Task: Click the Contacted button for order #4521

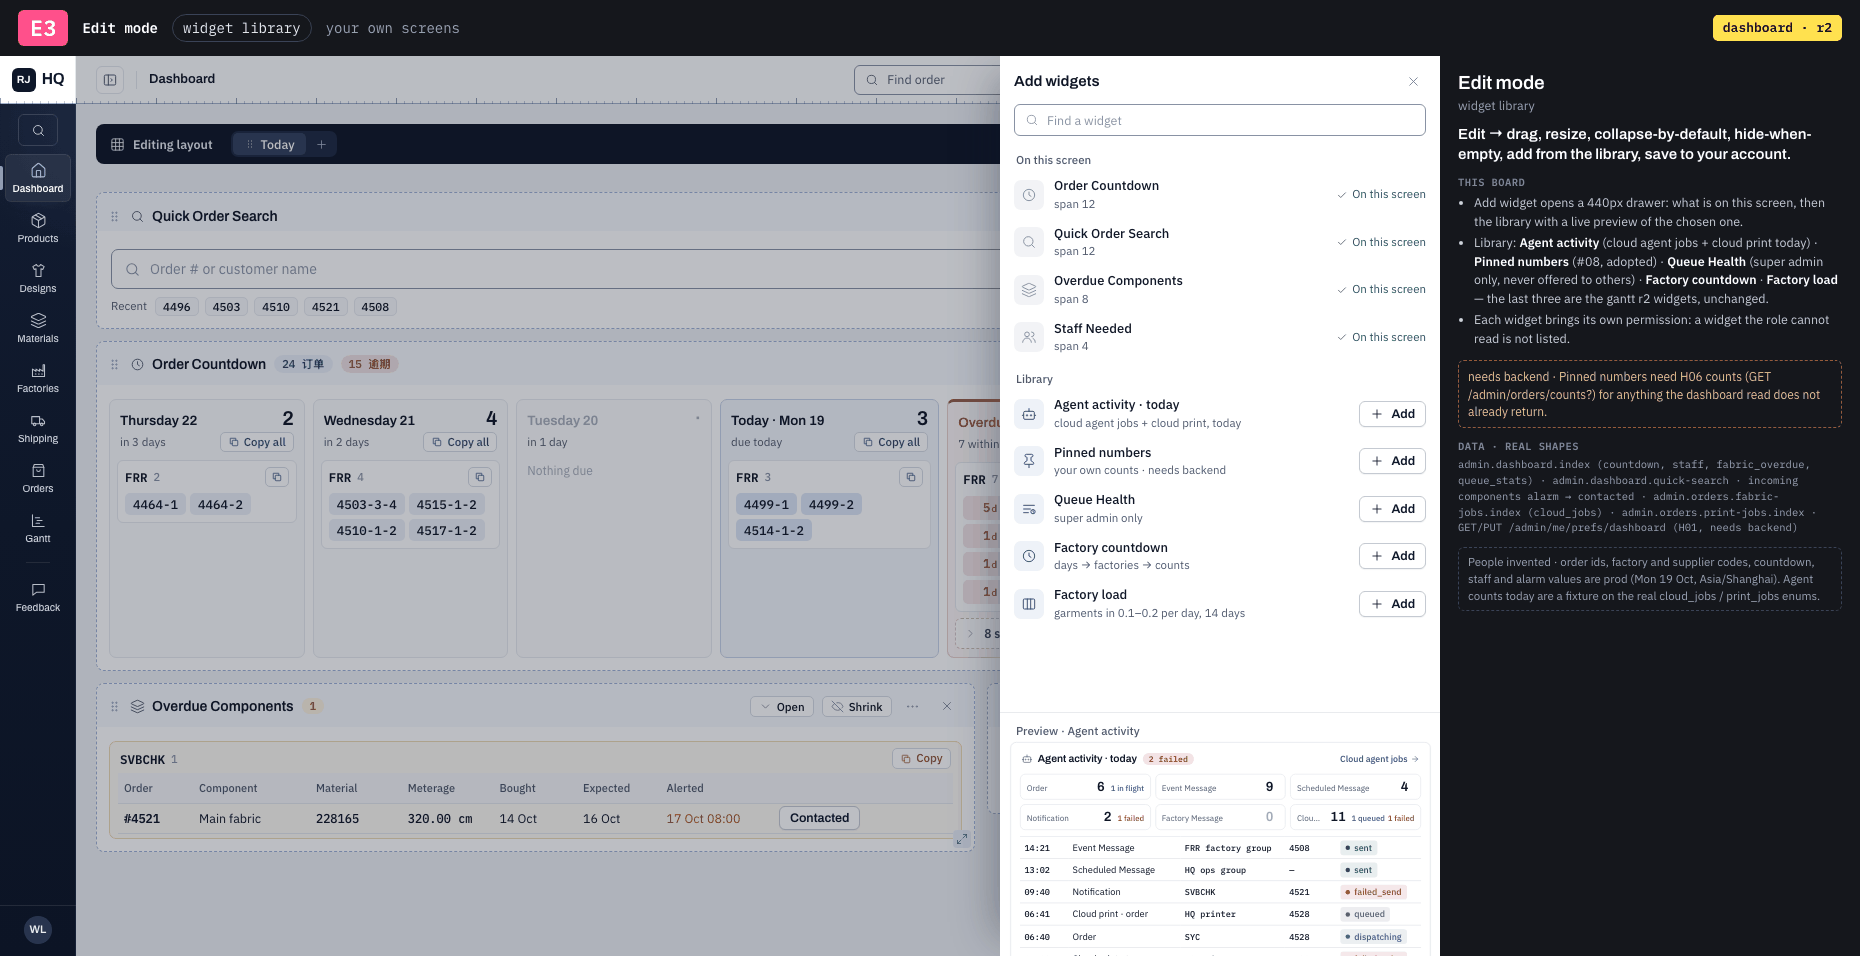Action: [x=819, y=818]
